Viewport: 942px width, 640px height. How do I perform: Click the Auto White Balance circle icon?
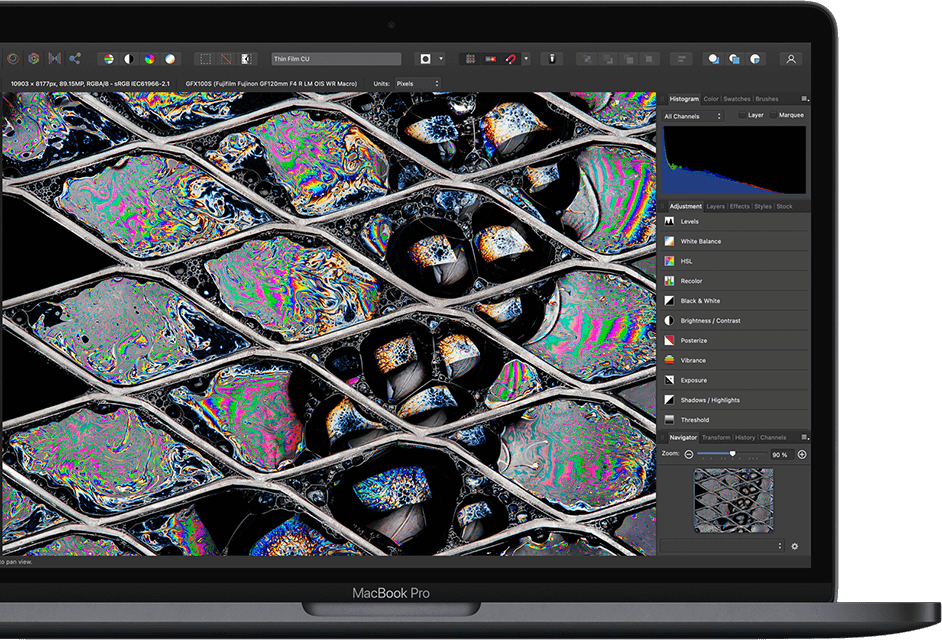tap(170, 59)
